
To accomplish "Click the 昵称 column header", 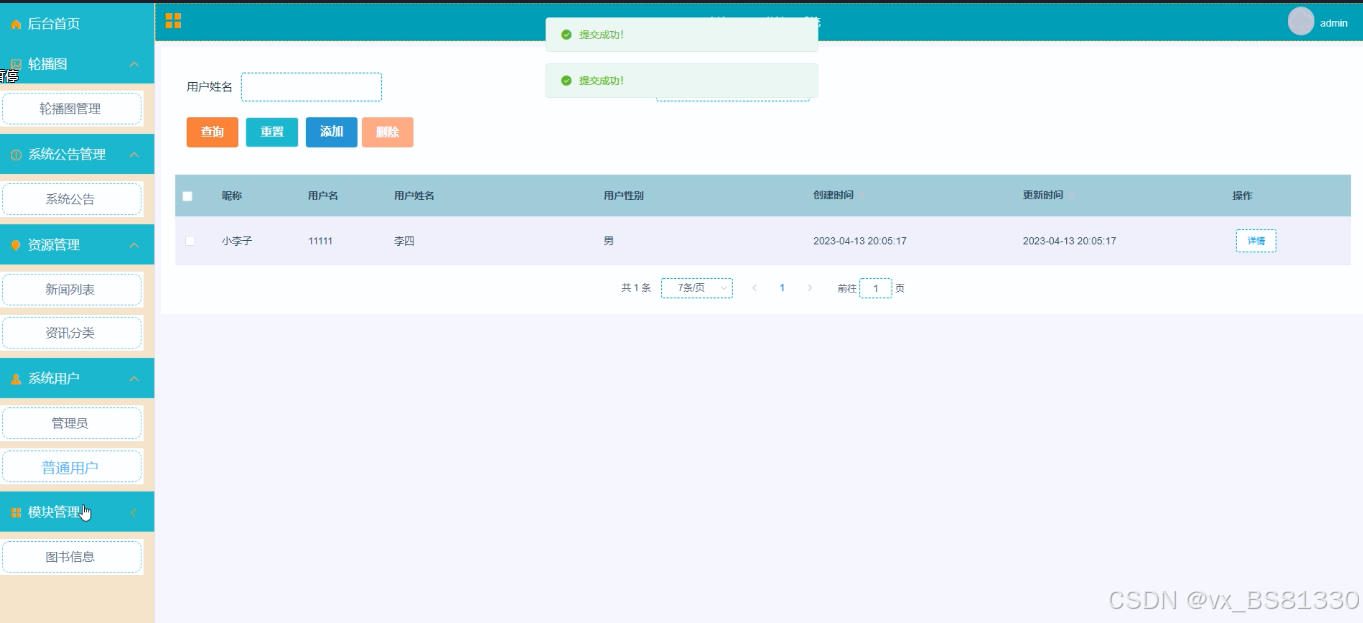I will (x=232, y=196).
